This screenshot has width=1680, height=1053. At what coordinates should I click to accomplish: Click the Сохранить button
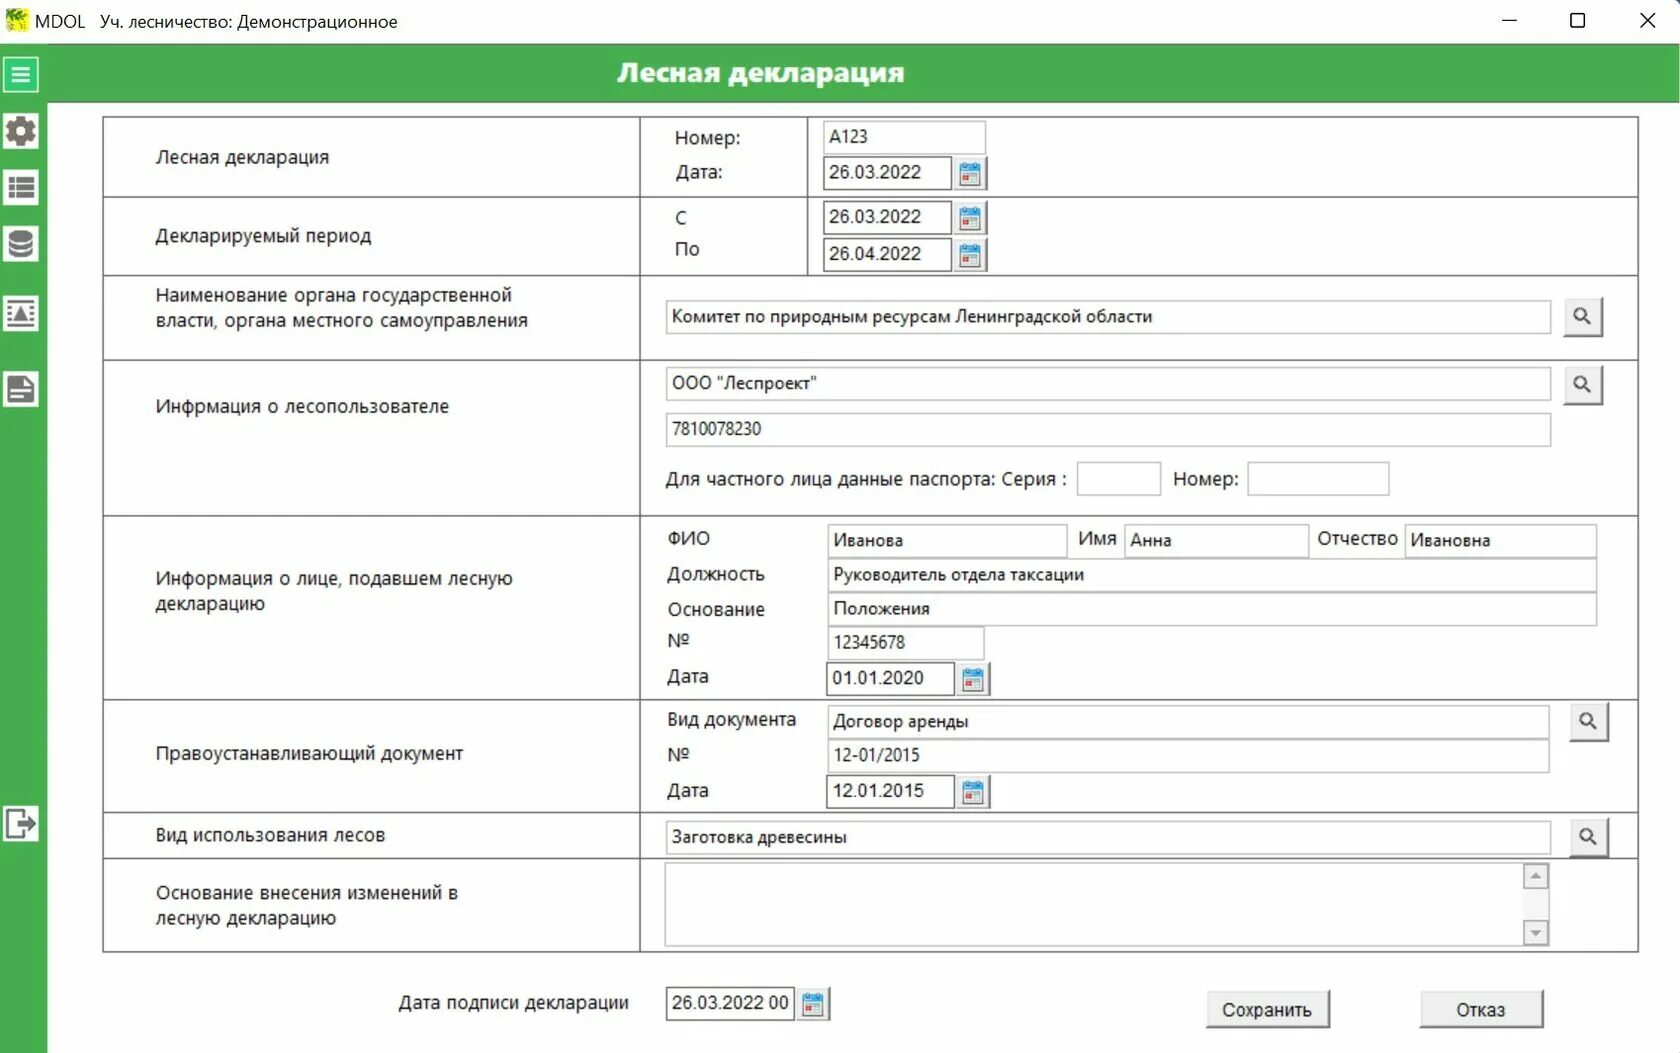pyautogui.click(x=1267, y=1010)
